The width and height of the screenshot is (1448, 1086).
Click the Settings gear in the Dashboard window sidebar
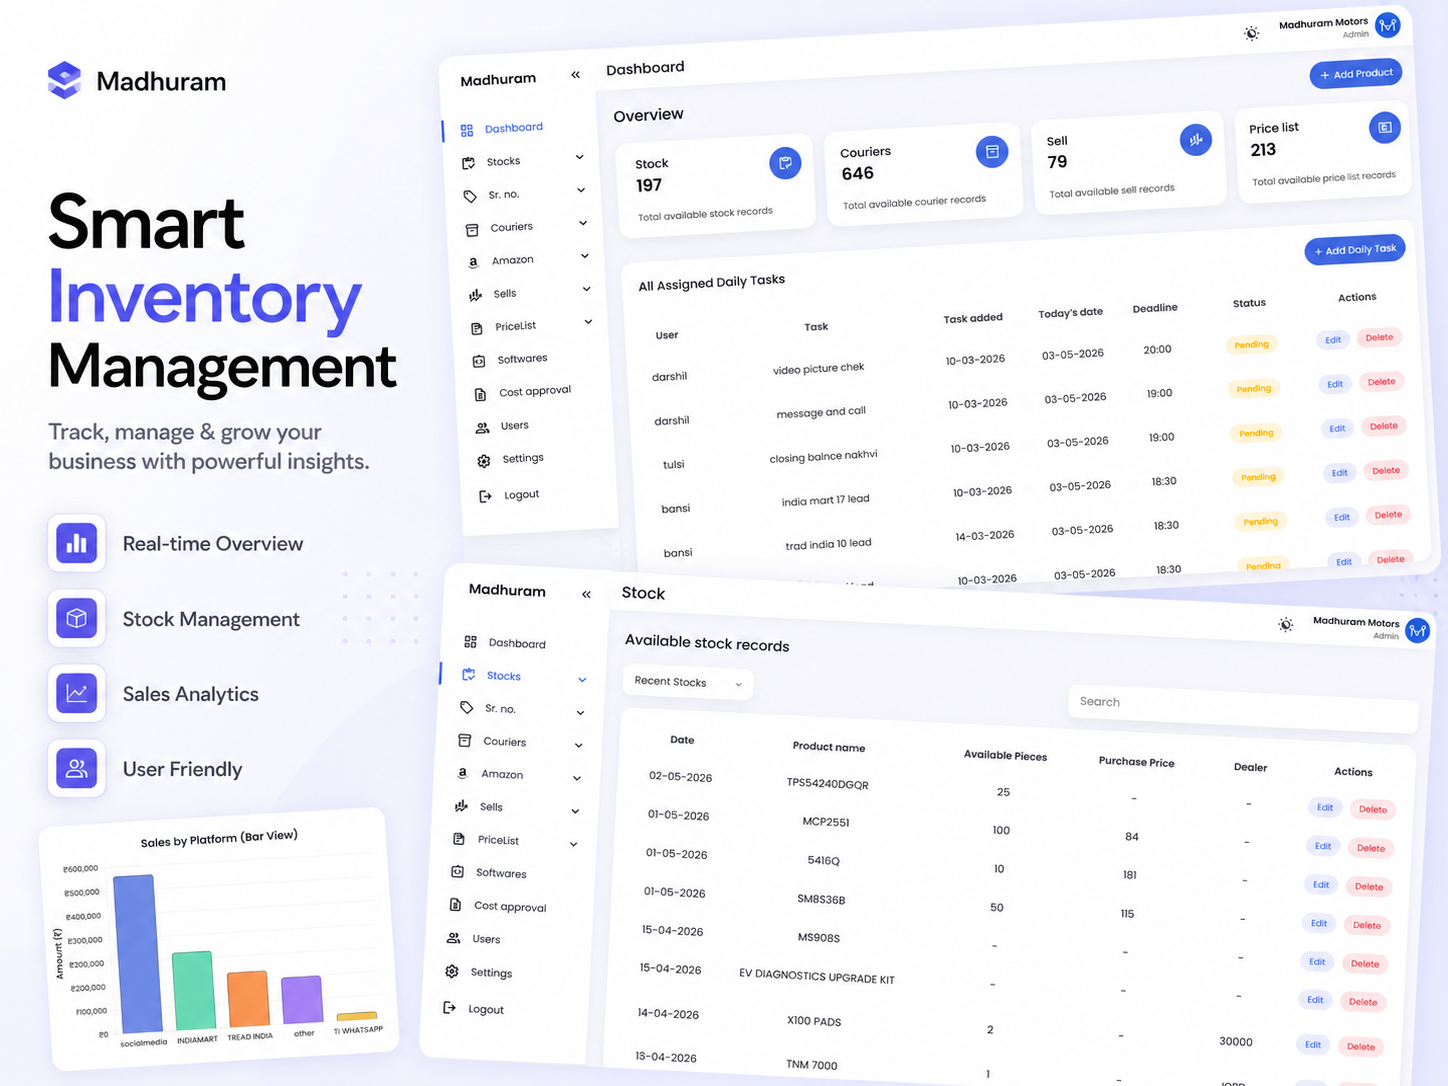pyautogui.click(x=484, y=461)
